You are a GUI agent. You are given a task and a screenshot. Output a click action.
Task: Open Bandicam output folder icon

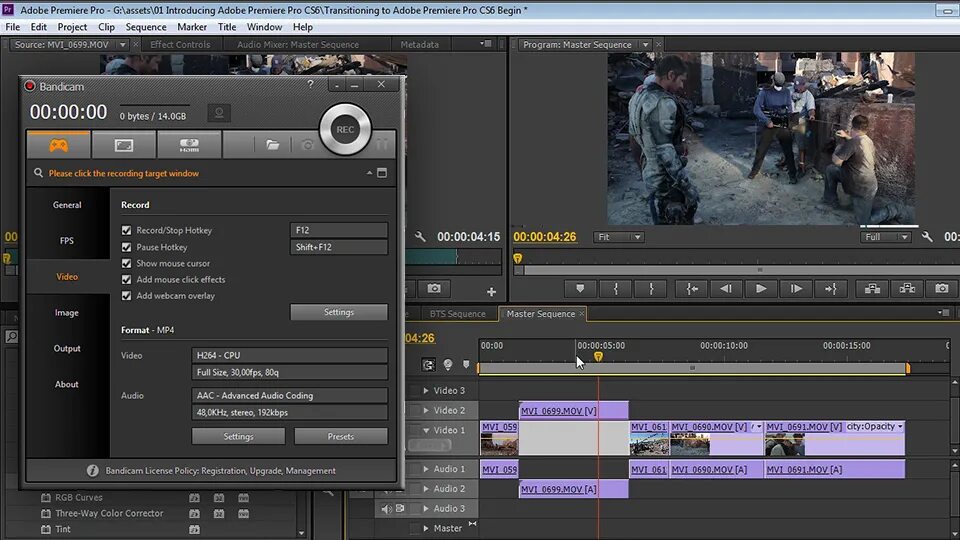coord(272,145)
